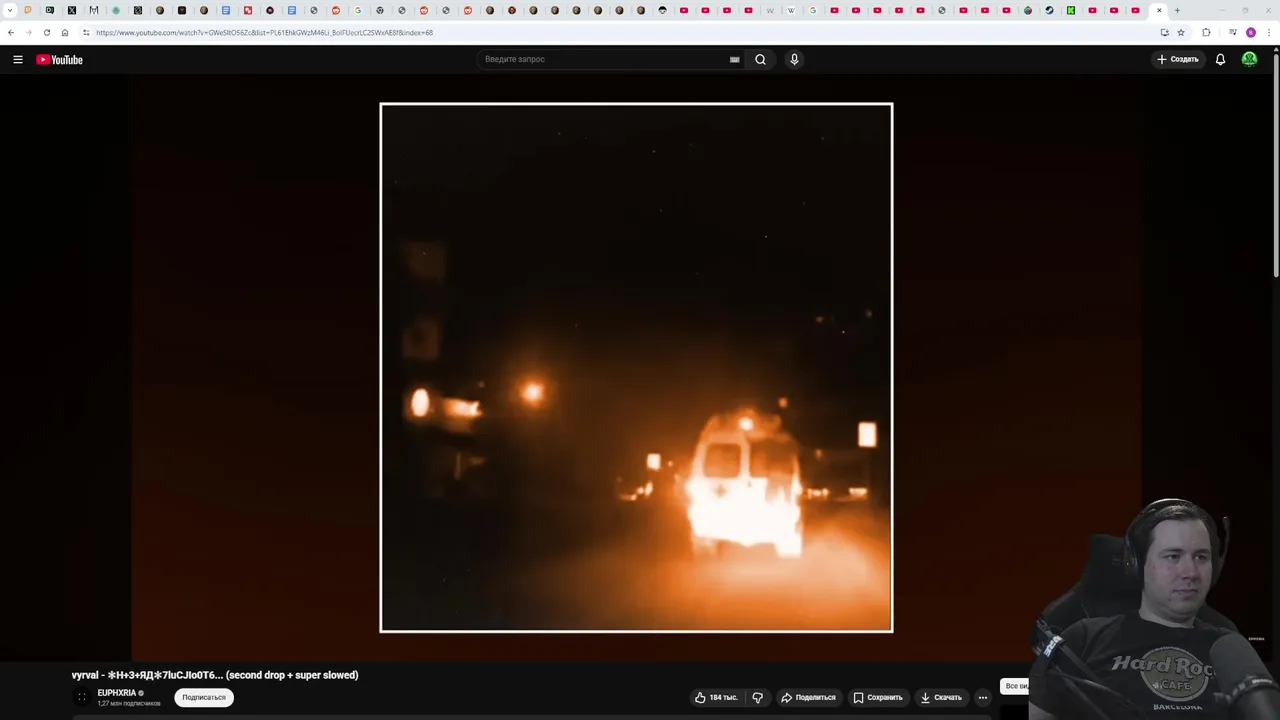Open the media controls icon in Chrome toolbar
This screenshot has width=1280, height=720.
pyautogui.click(x=1233, y=33)
